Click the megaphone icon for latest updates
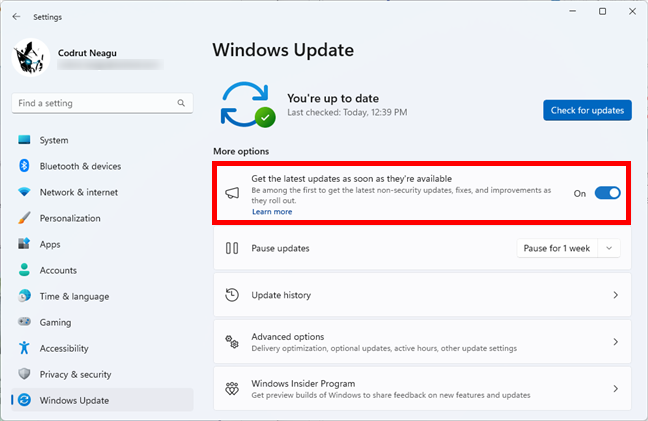 (x=232, y=193)
